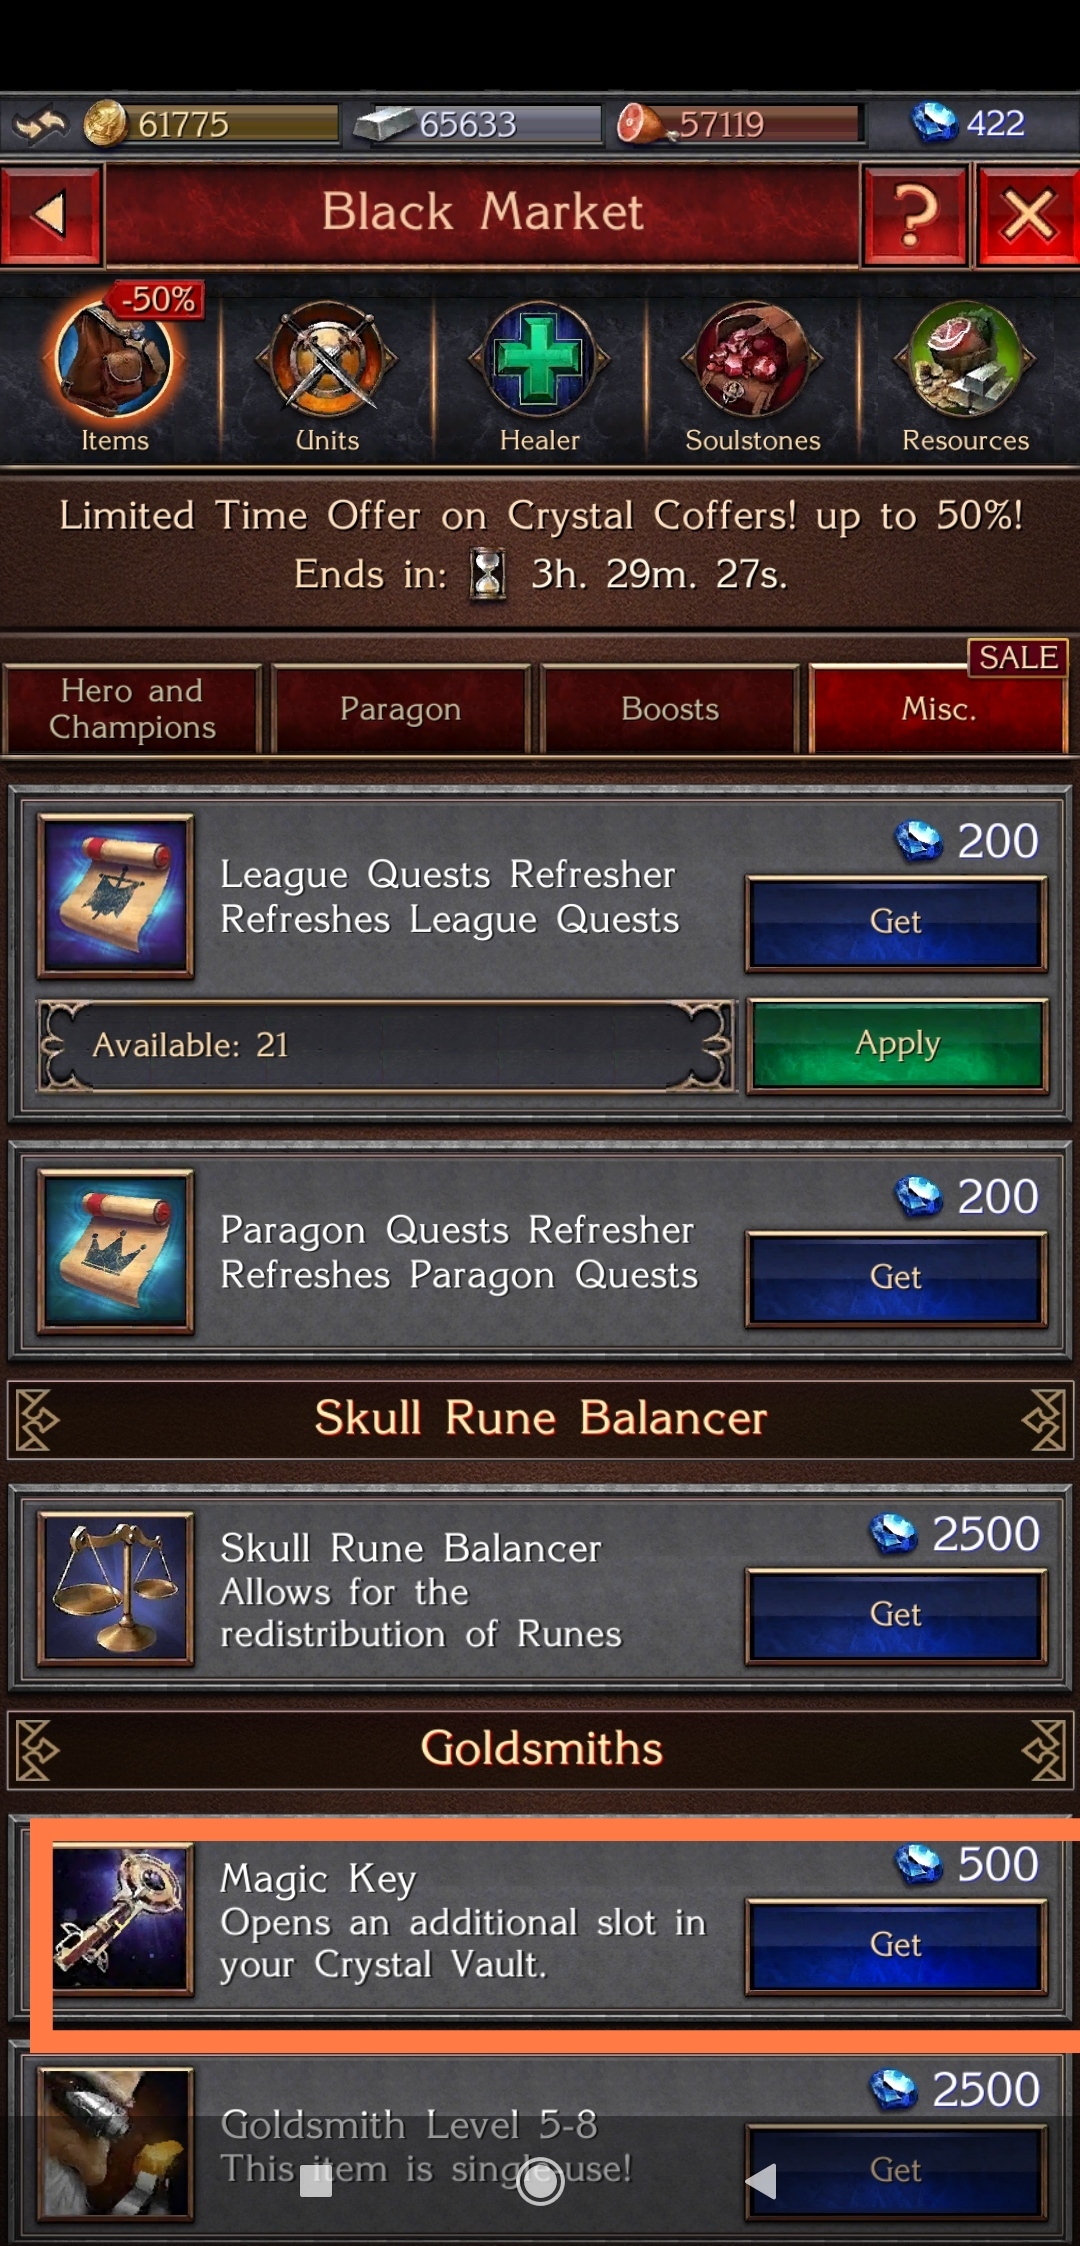Screen dimensions: 1080x2246
Task: Go back with the red left arrow
Action: coord(50,215)
